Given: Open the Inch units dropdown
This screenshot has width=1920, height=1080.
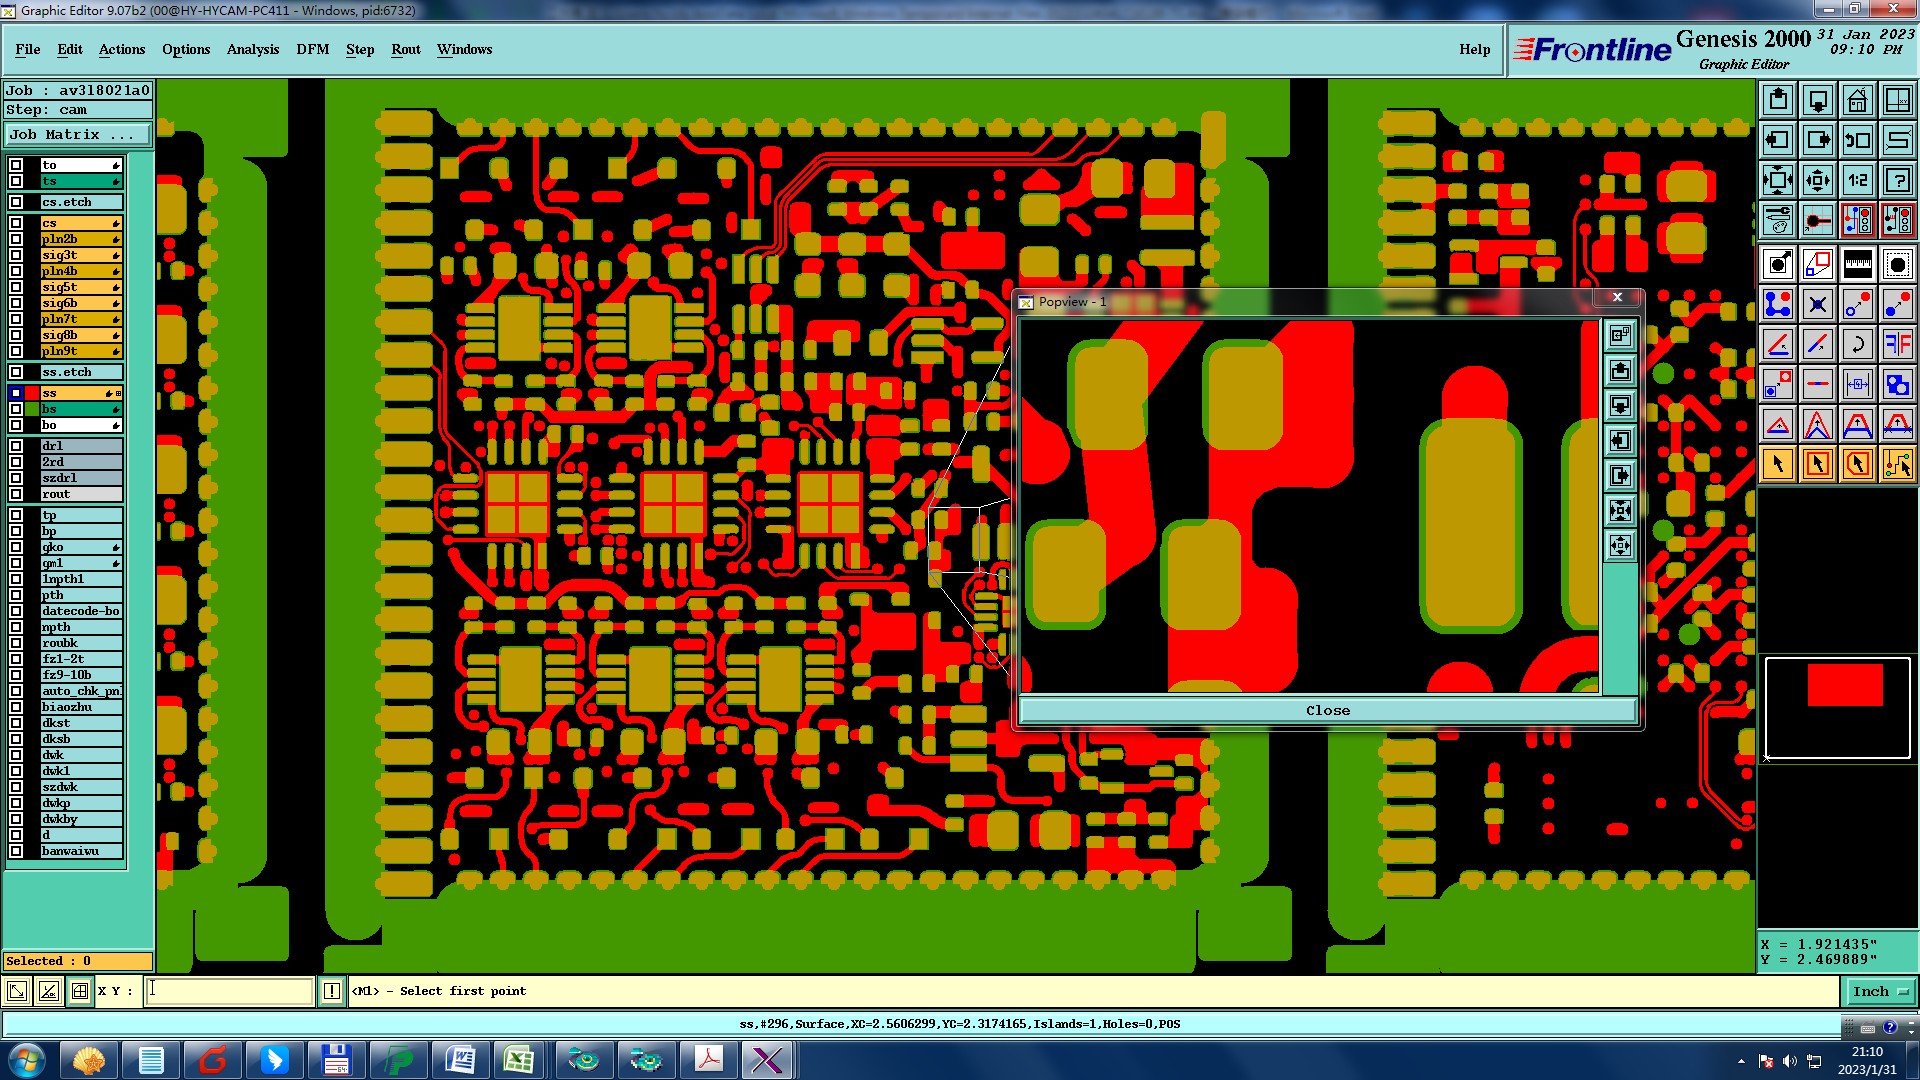Looking at the screenshot, I should tap(1879, 992).
